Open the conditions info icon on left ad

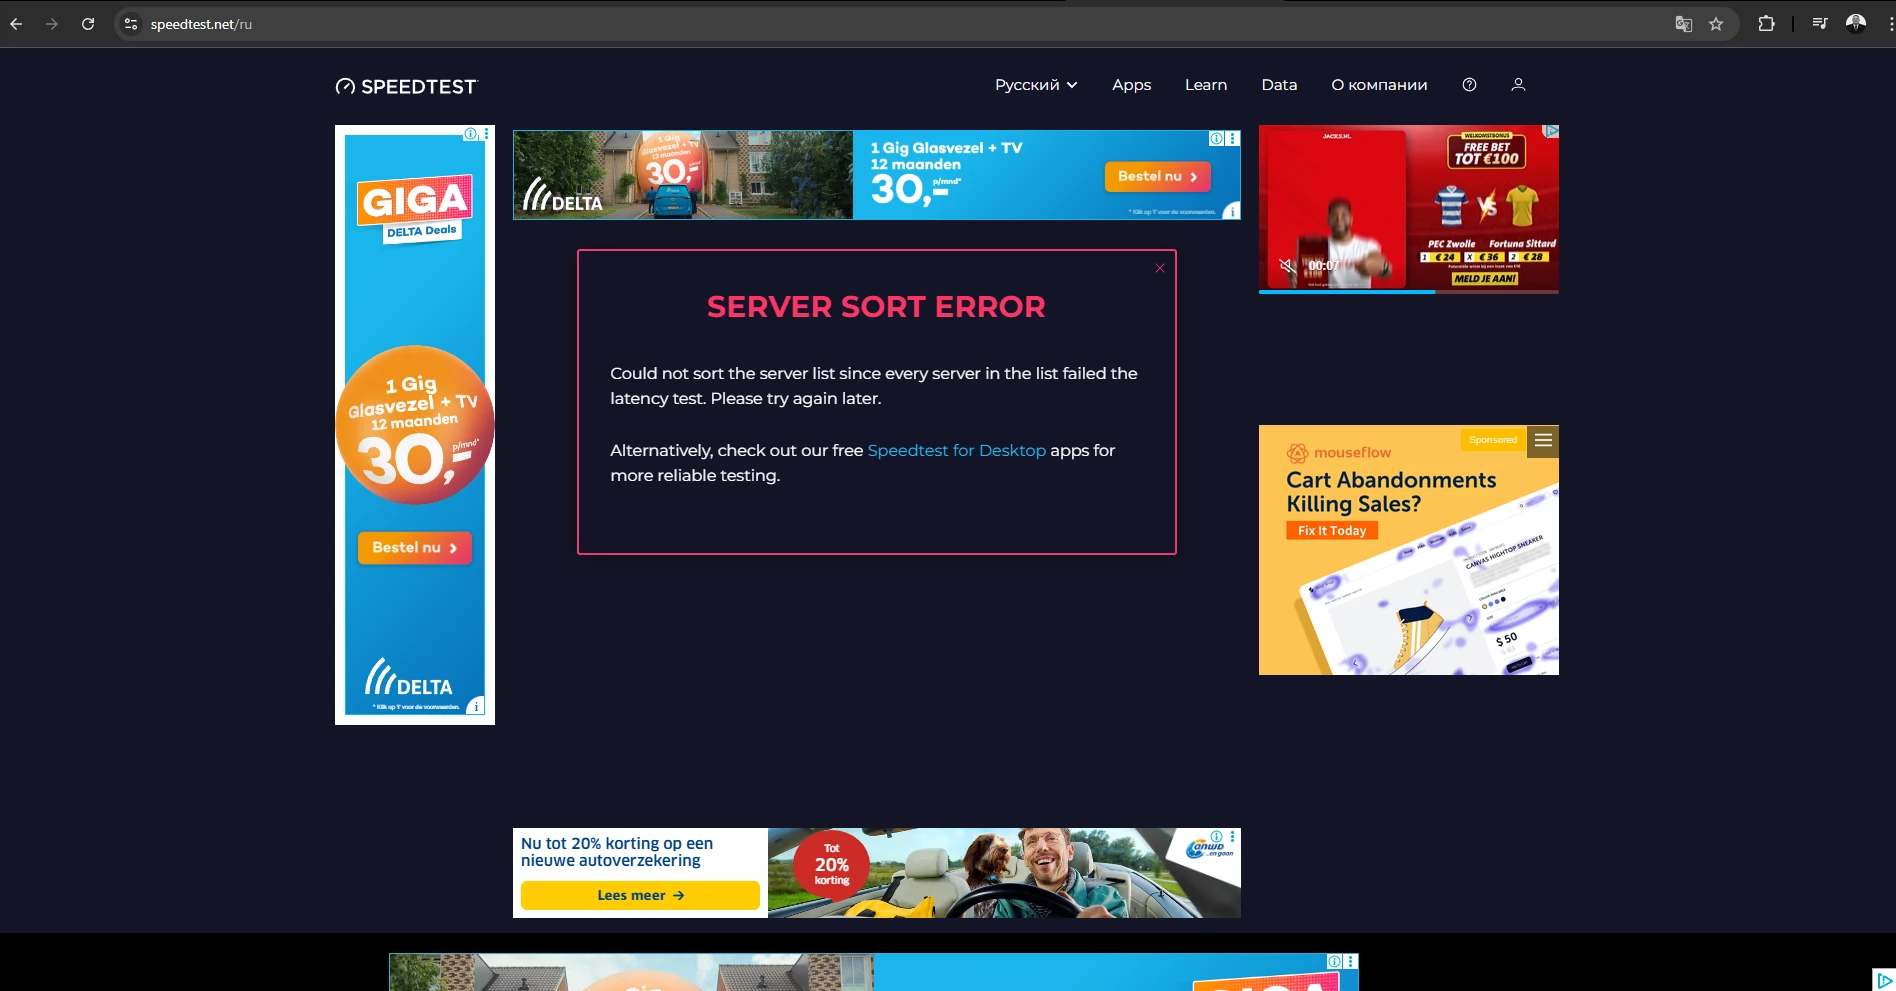point(477,706)
